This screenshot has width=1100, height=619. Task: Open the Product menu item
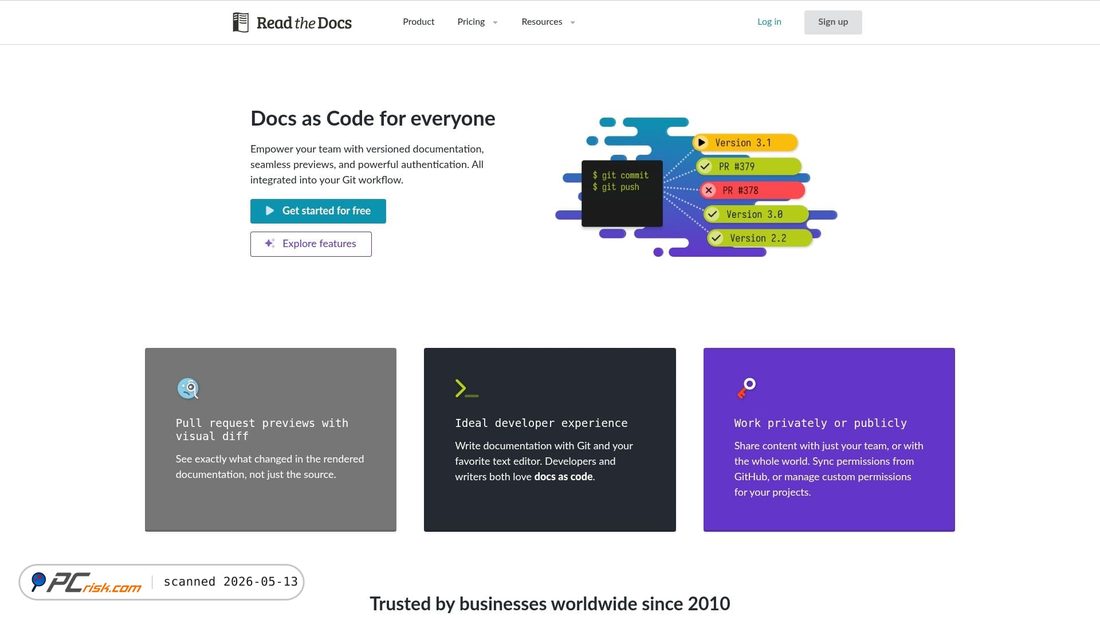click(x=418, y=22)
